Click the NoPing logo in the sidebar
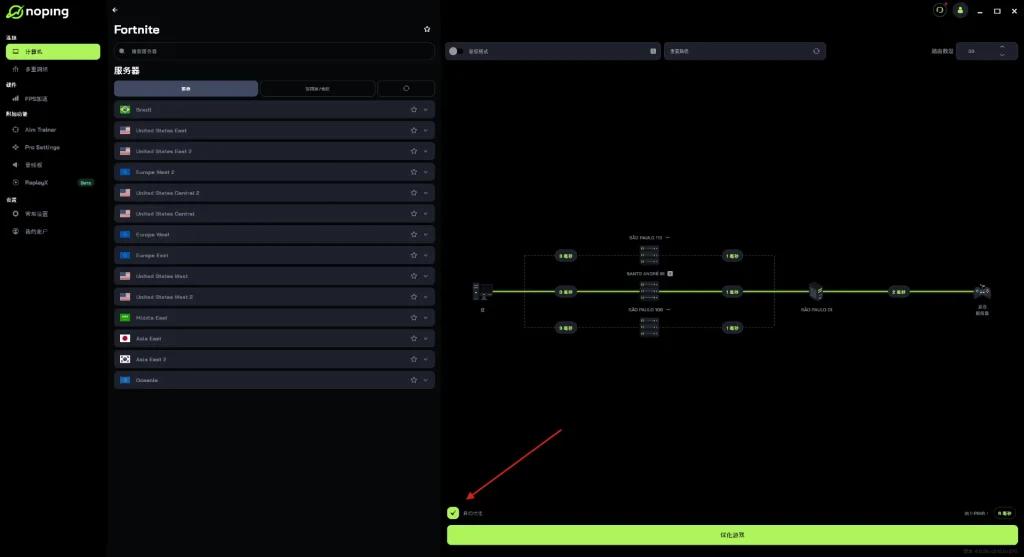The height and width of the screenshot is (557, 1024). [37, 12]
